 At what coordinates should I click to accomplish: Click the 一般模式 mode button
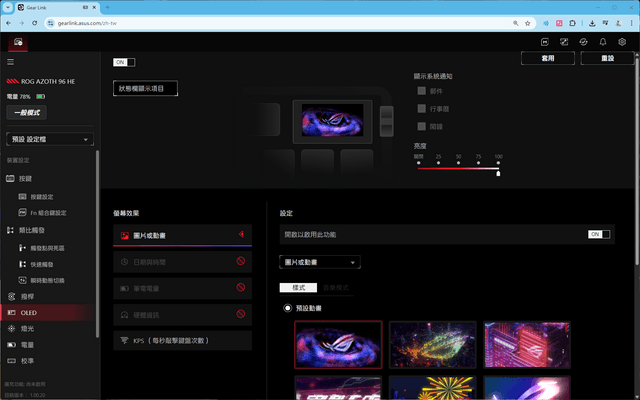[x=27, y=113]
